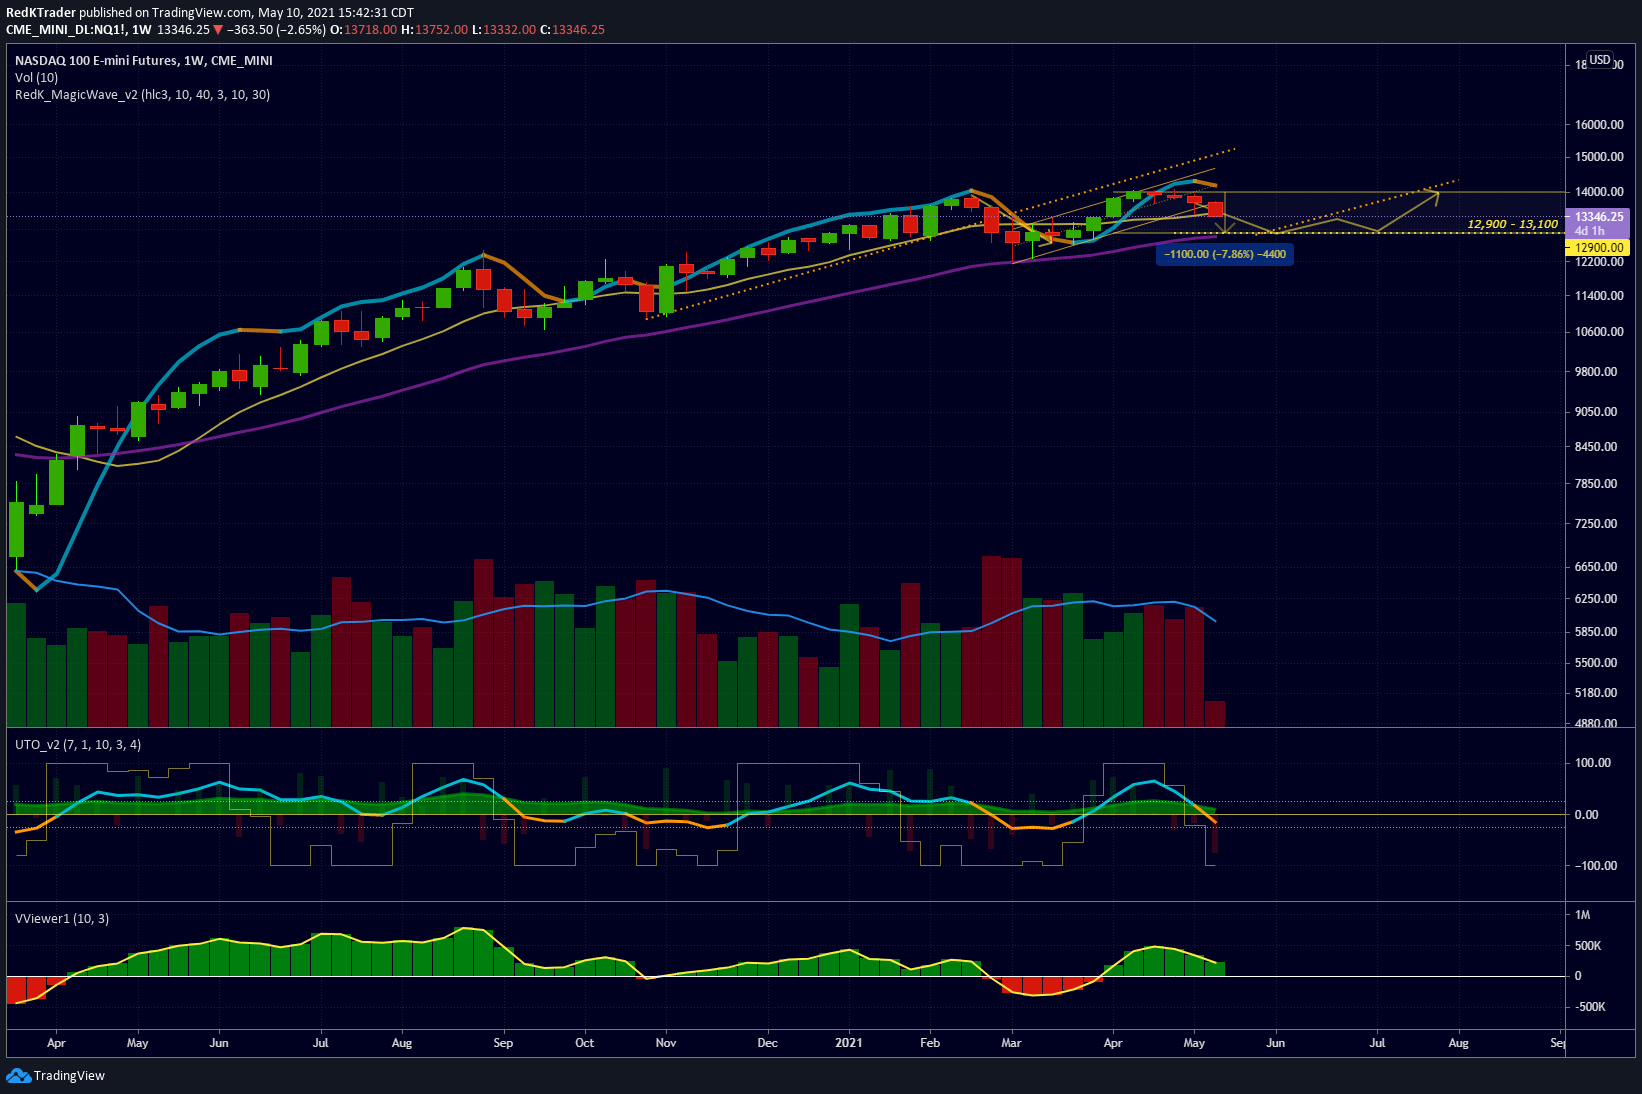Click the 9050.00 price axis label
The image size is (1642, 1094).
(1596, 412)
